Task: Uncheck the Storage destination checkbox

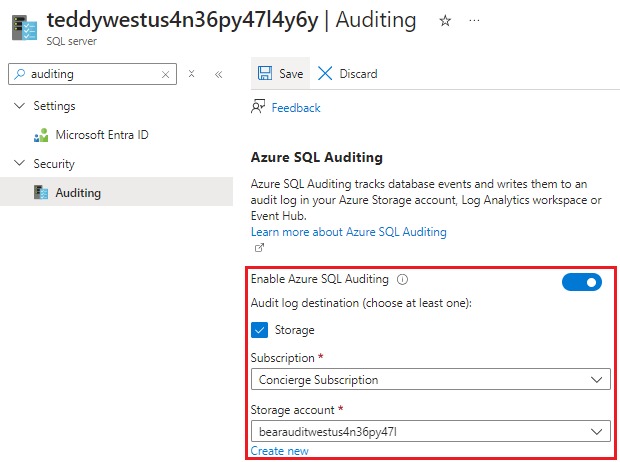Action: (x=259, y=330)
